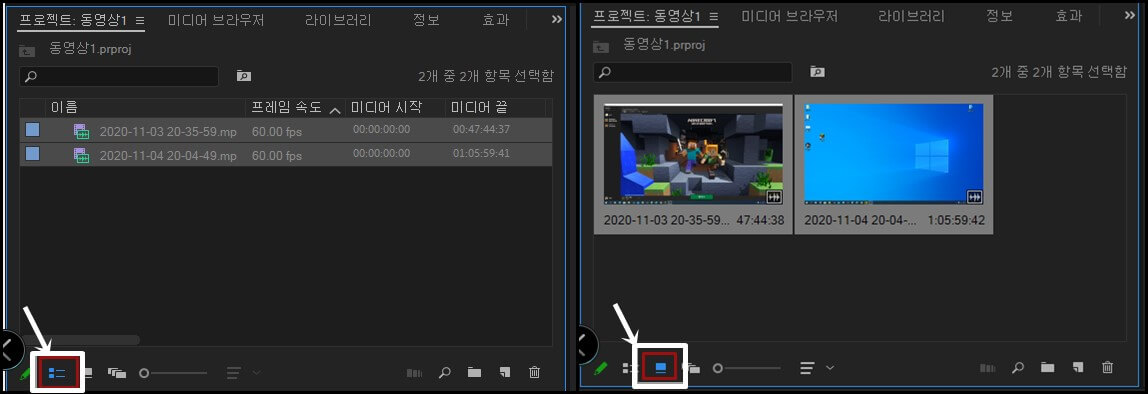This screenshot has width=1148, height=394.
Task: Click search-bin folder icon in left panel
Action: click(x=244, y=75)
